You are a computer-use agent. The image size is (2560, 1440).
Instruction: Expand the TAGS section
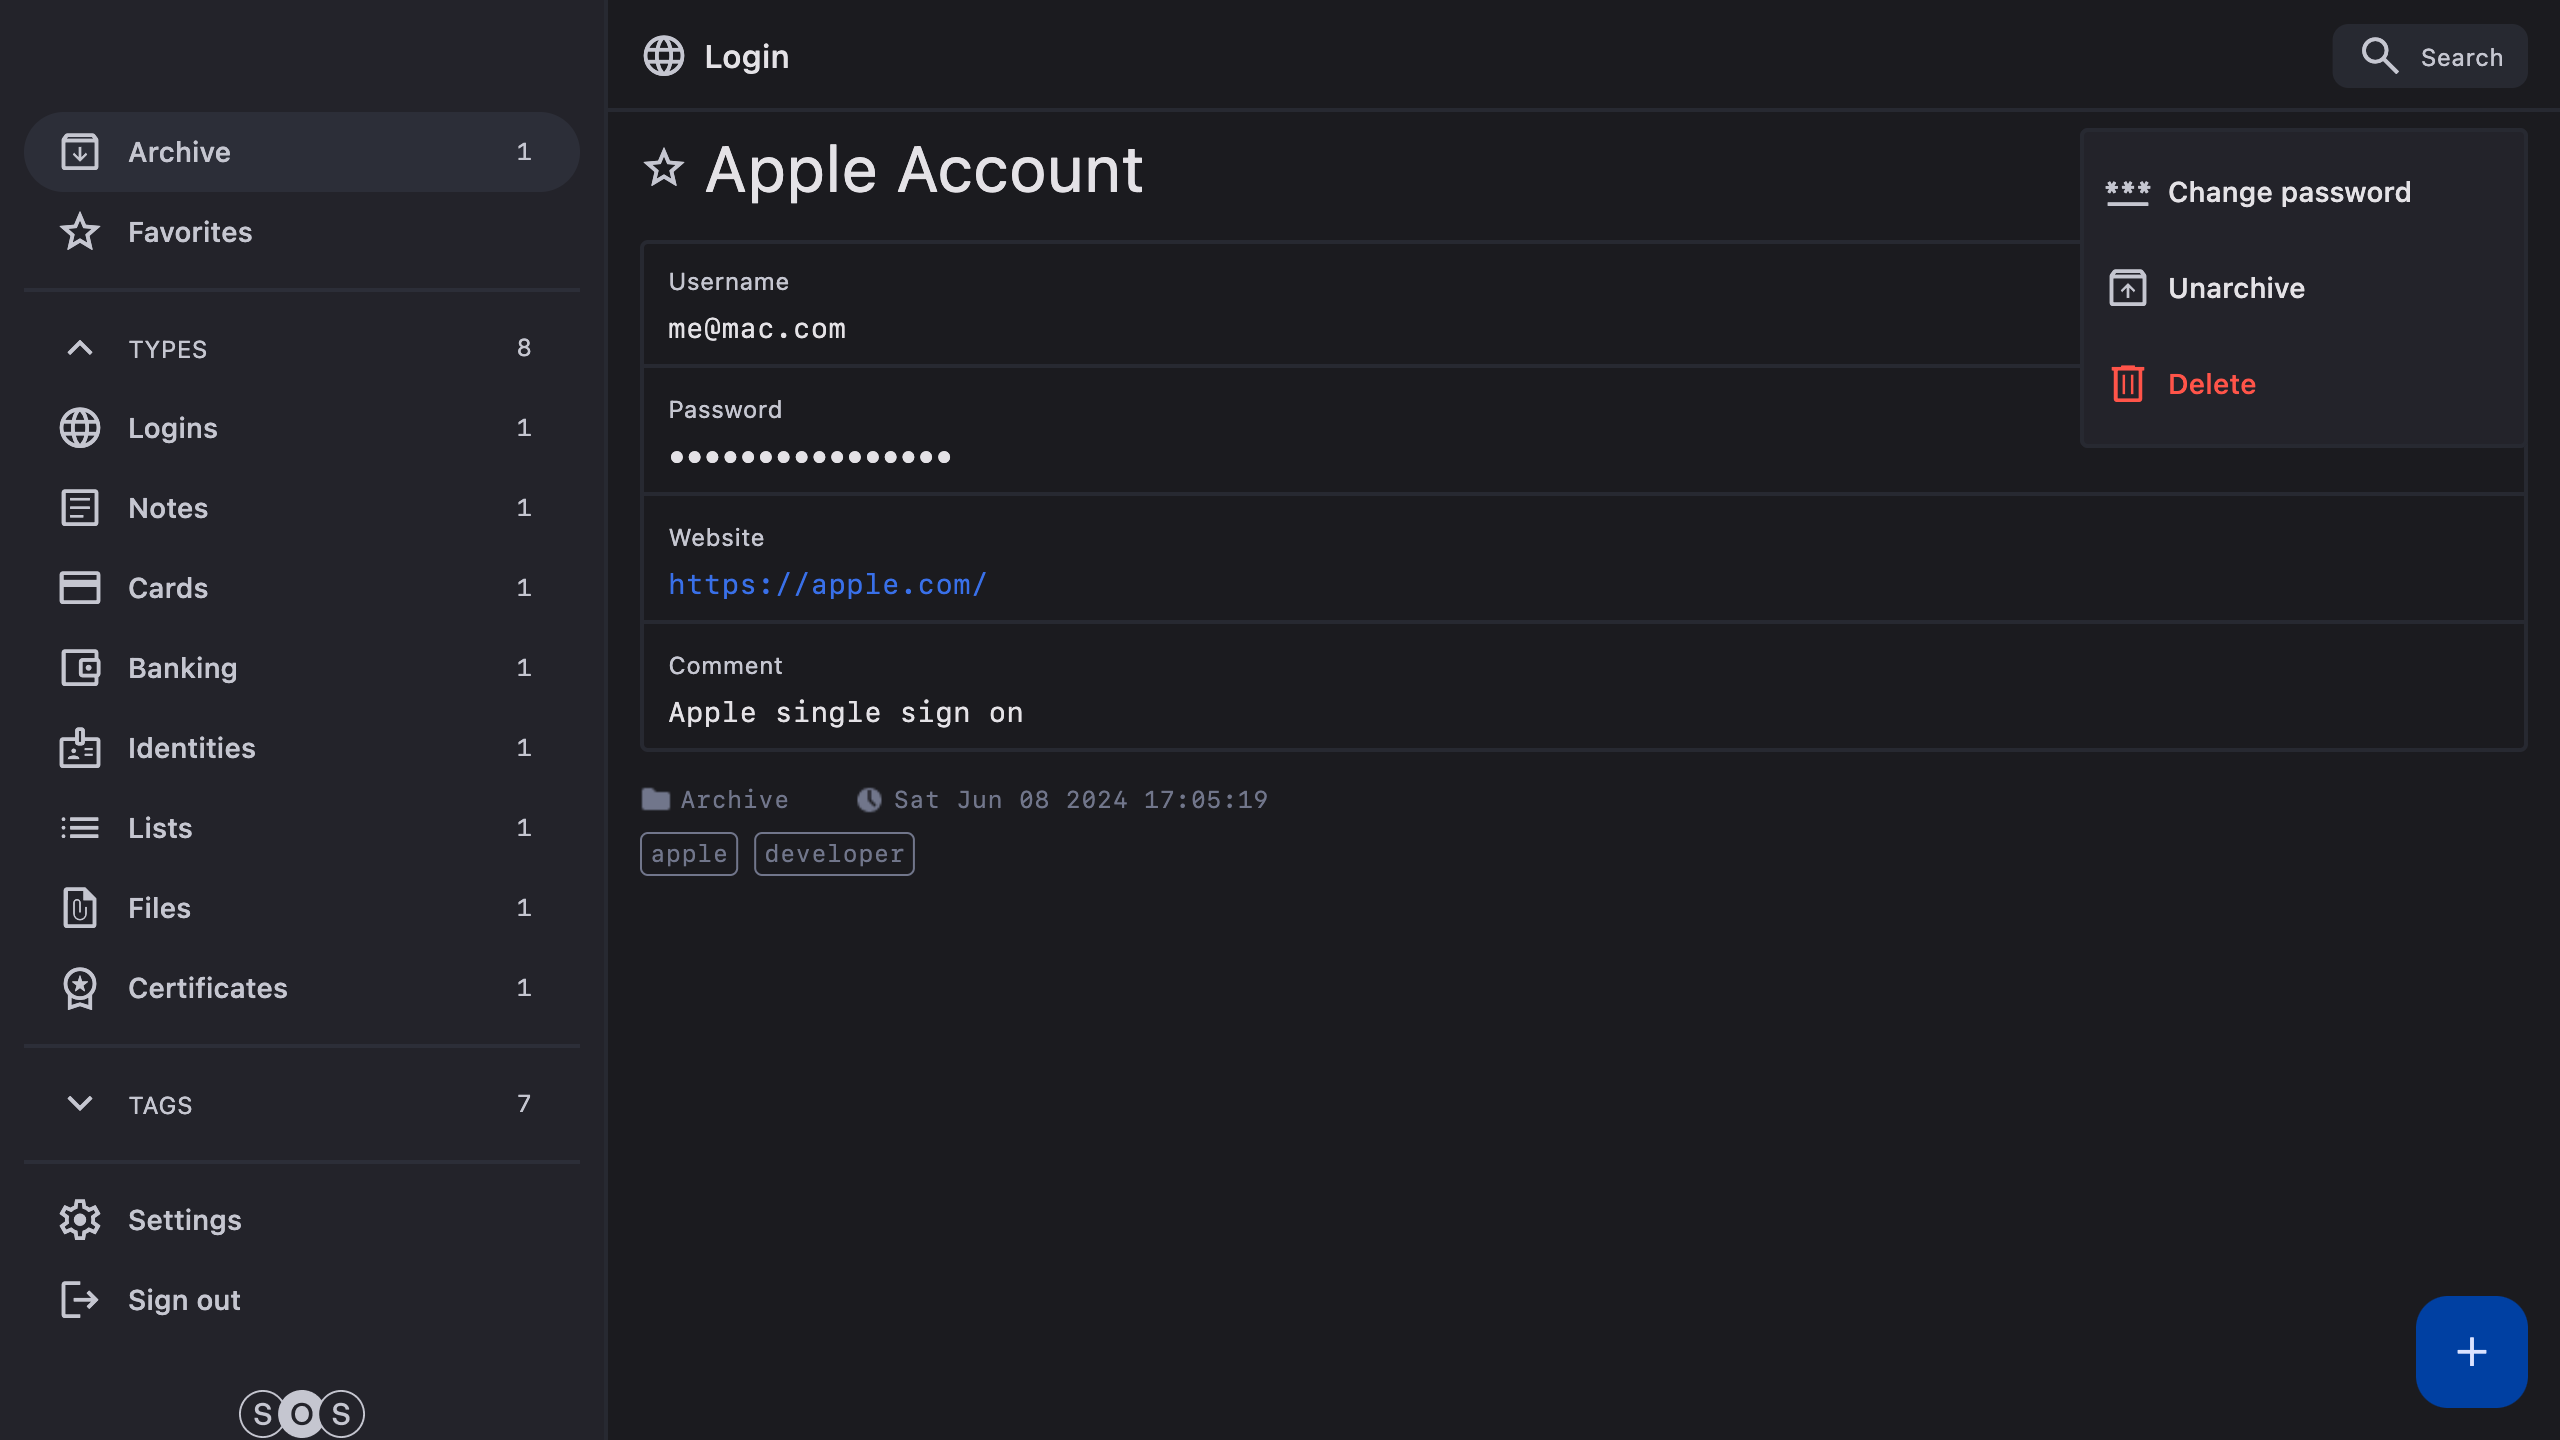(x=80, y=1104)
